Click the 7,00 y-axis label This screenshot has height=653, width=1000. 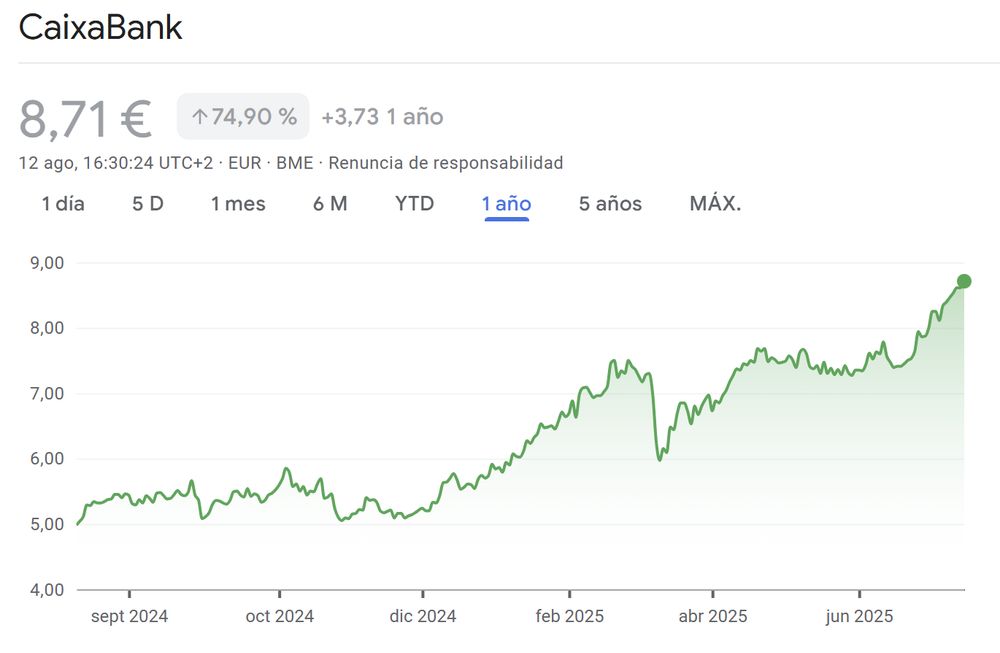pos(47,393)
